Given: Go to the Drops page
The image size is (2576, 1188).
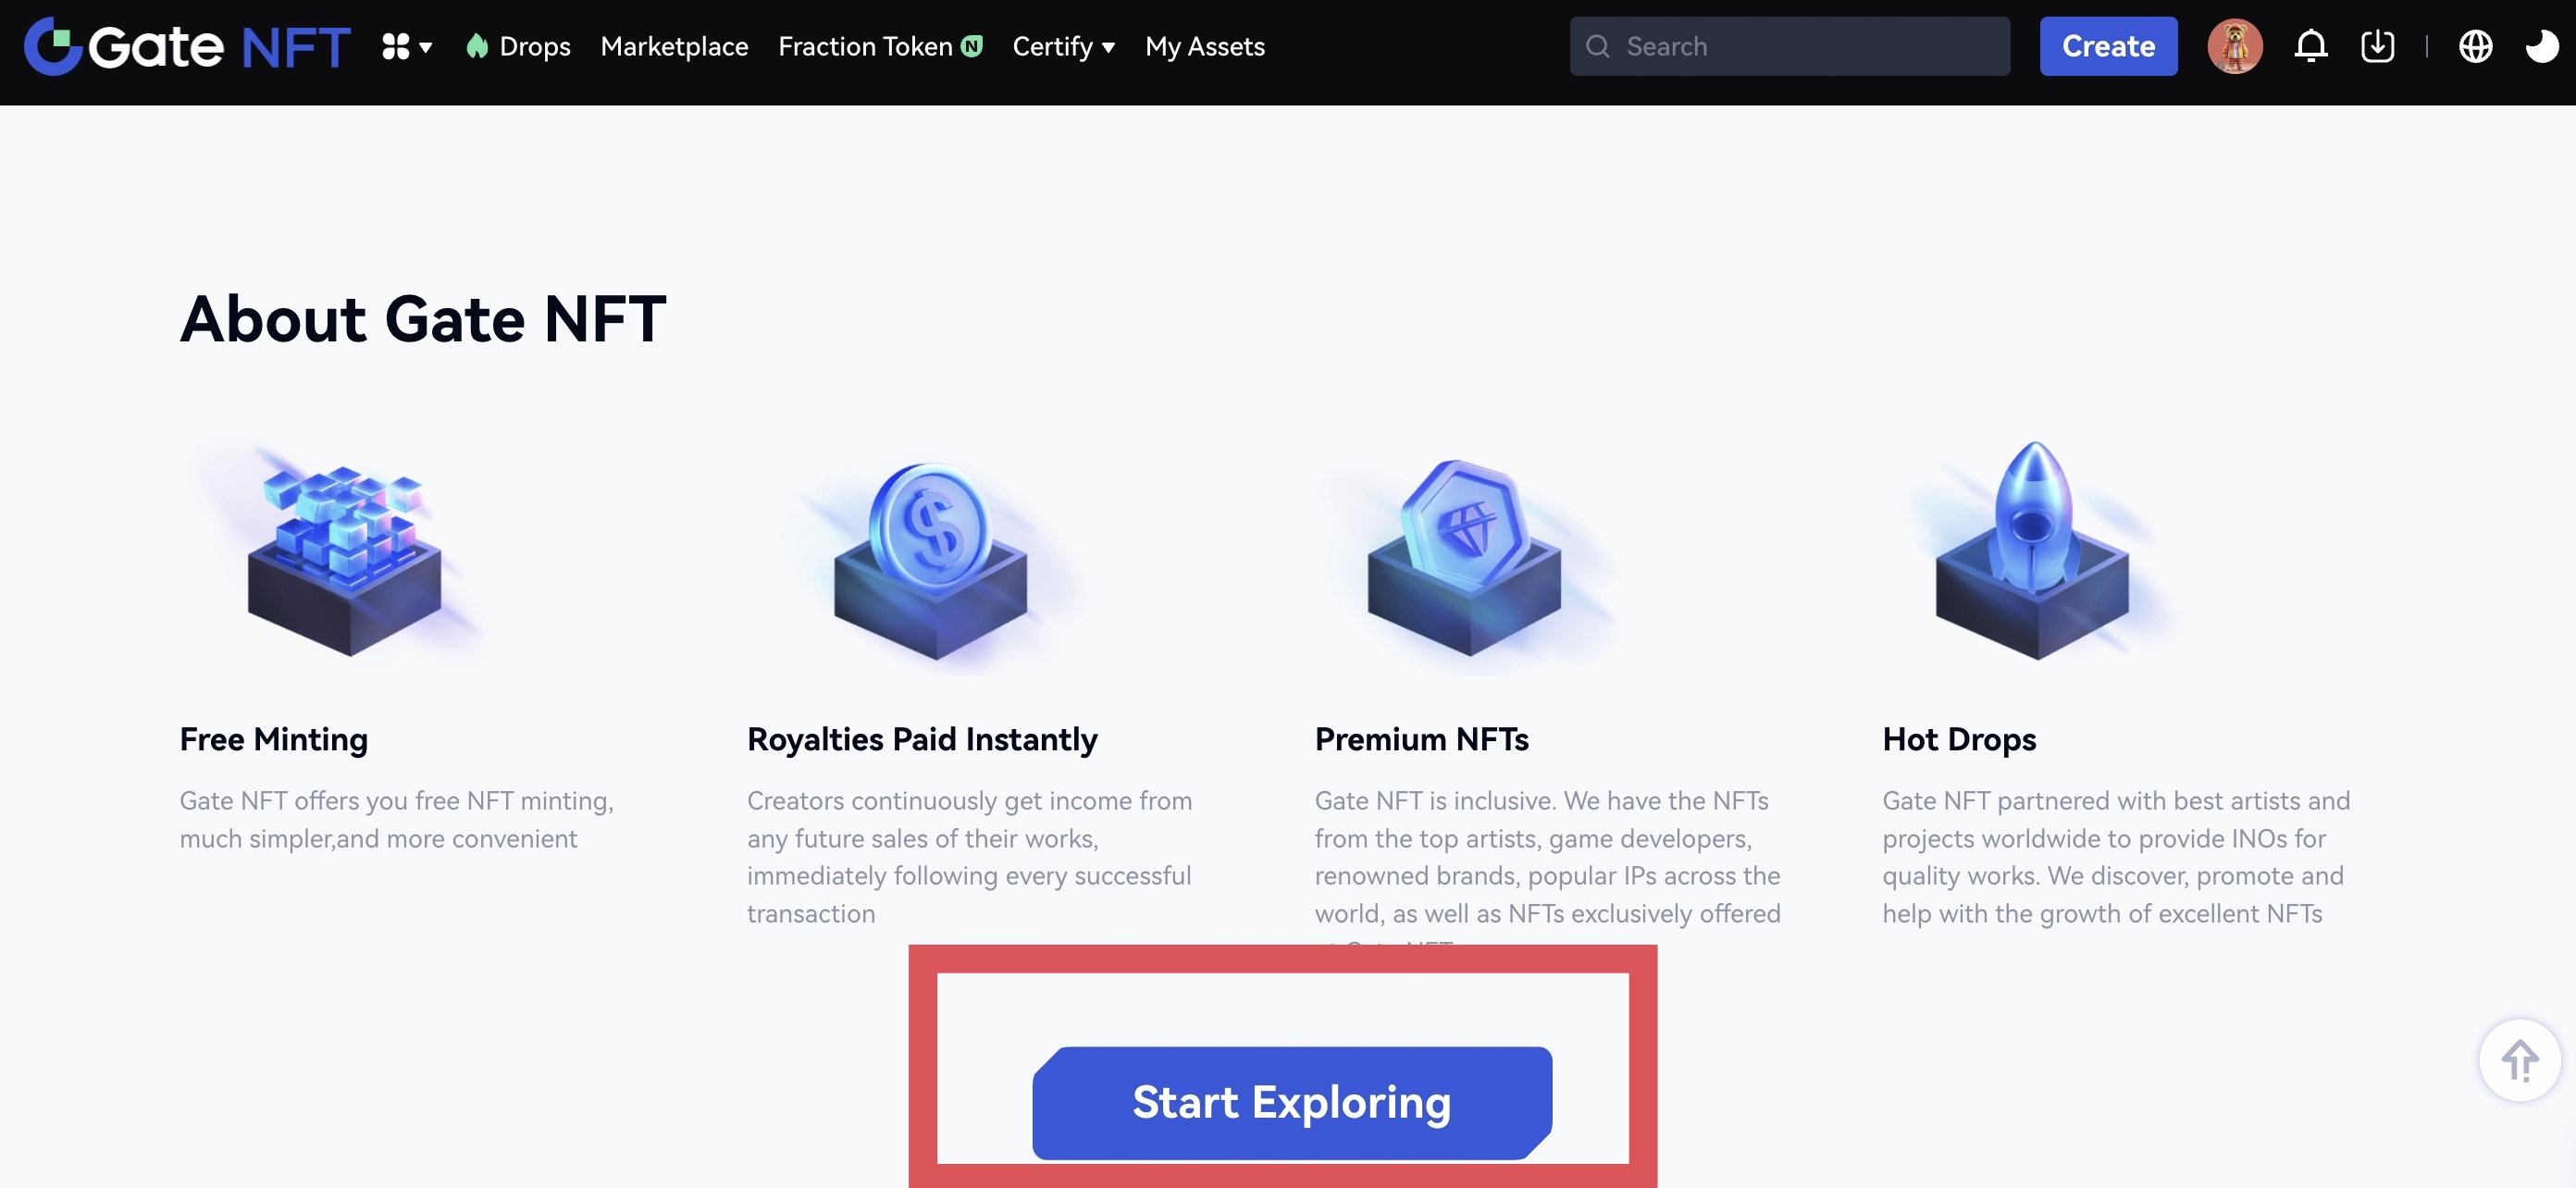Looking at the screenshot, I should click(518, 46).
